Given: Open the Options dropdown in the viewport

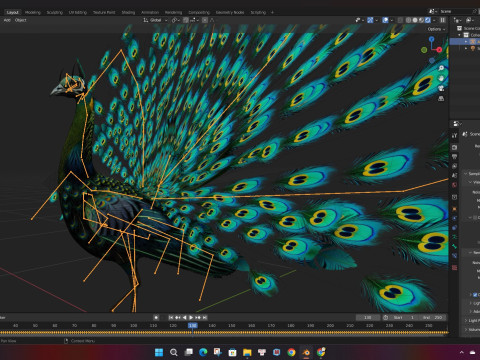Looking at the screenshot, I should click(436, 29).
